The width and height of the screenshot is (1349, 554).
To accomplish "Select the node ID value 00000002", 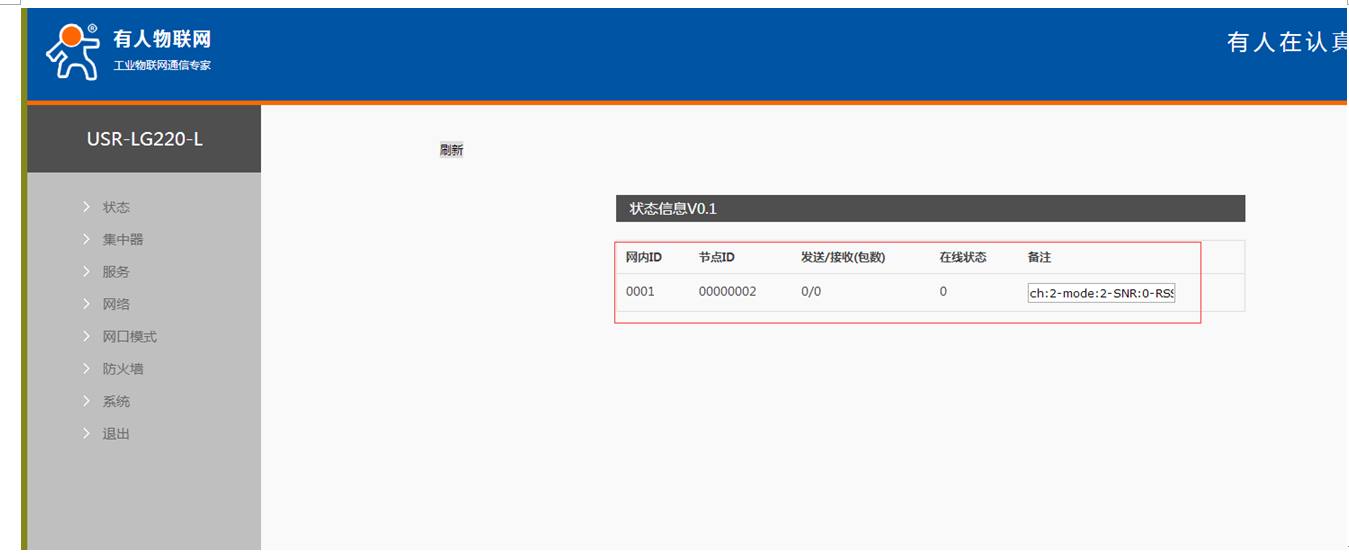I will [x=727, y=292].
